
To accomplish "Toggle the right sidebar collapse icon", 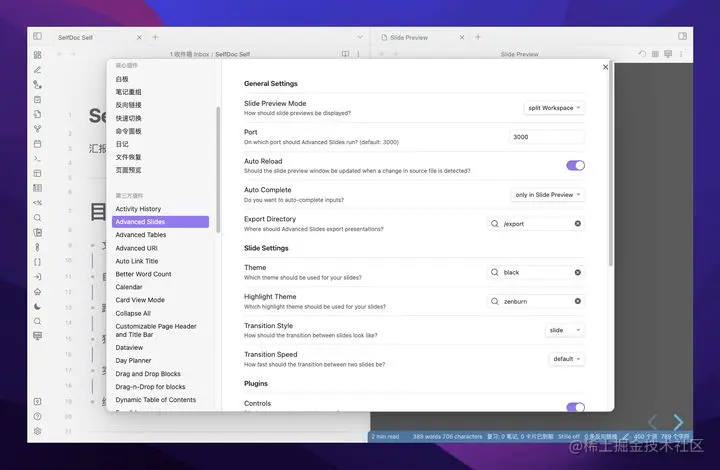I will pos(682,36).
